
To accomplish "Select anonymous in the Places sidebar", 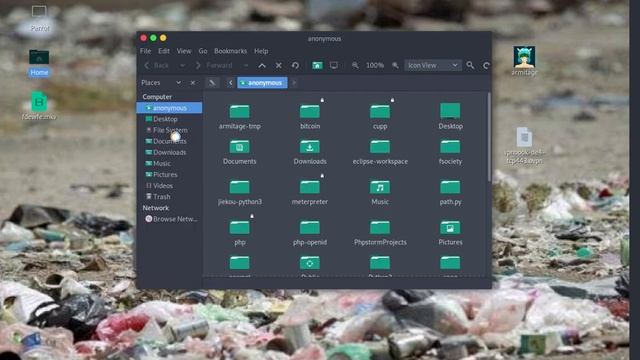I will tap(169, 108).
